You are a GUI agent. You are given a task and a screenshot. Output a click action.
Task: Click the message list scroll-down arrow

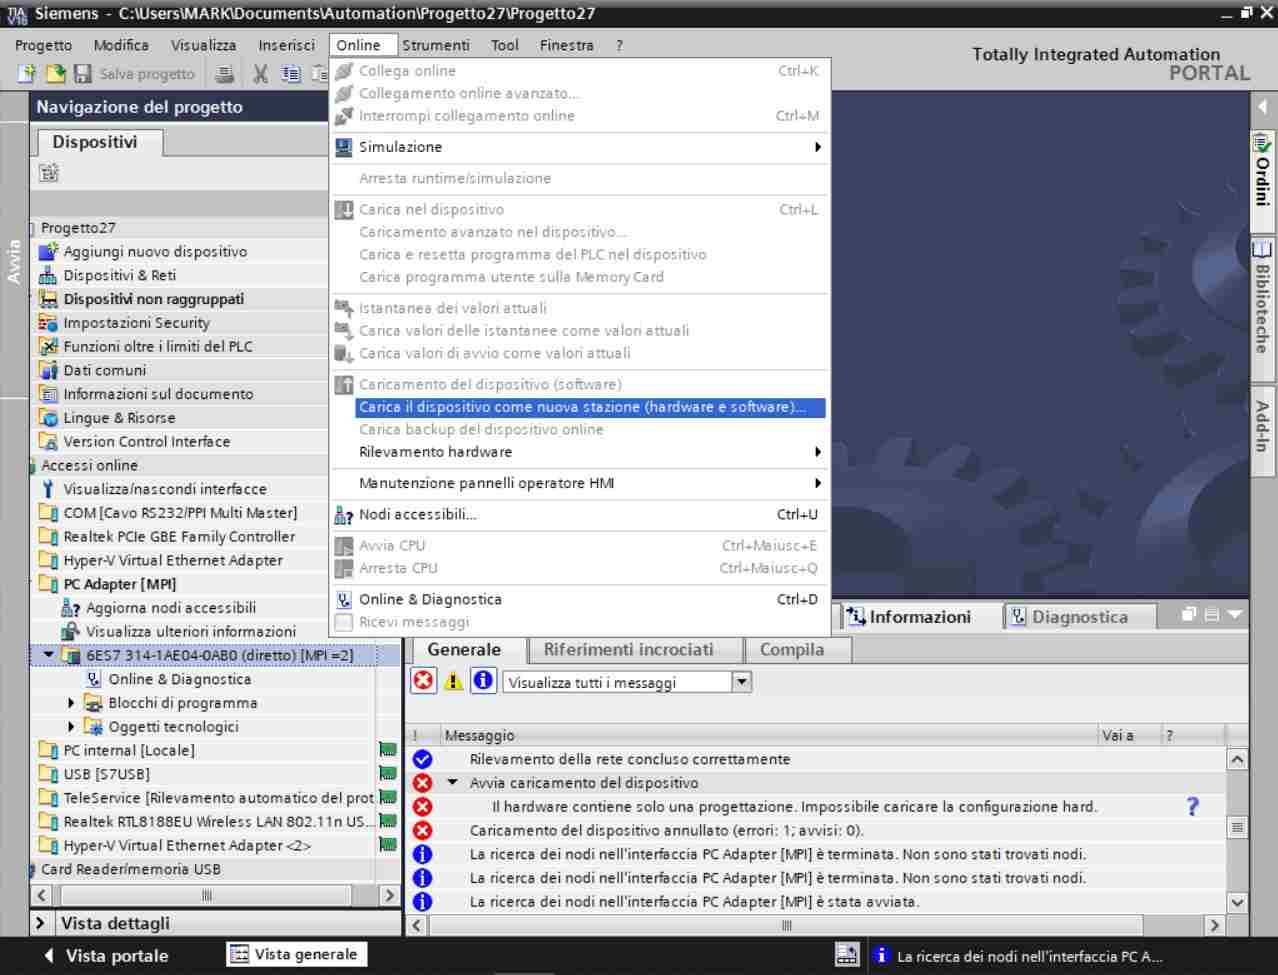[x=1237, y=901]
